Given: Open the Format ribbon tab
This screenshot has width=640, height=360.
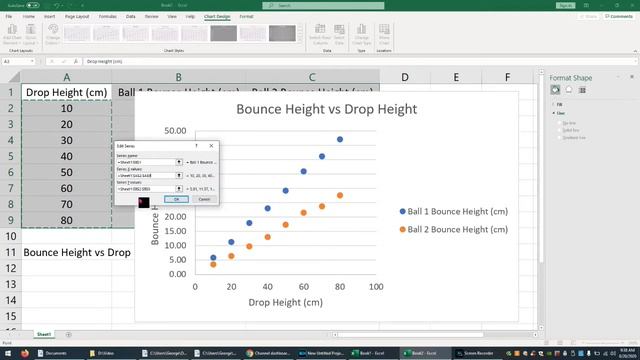Looking at the screenshot, I should pyautogui.click(x=246, y=16).
